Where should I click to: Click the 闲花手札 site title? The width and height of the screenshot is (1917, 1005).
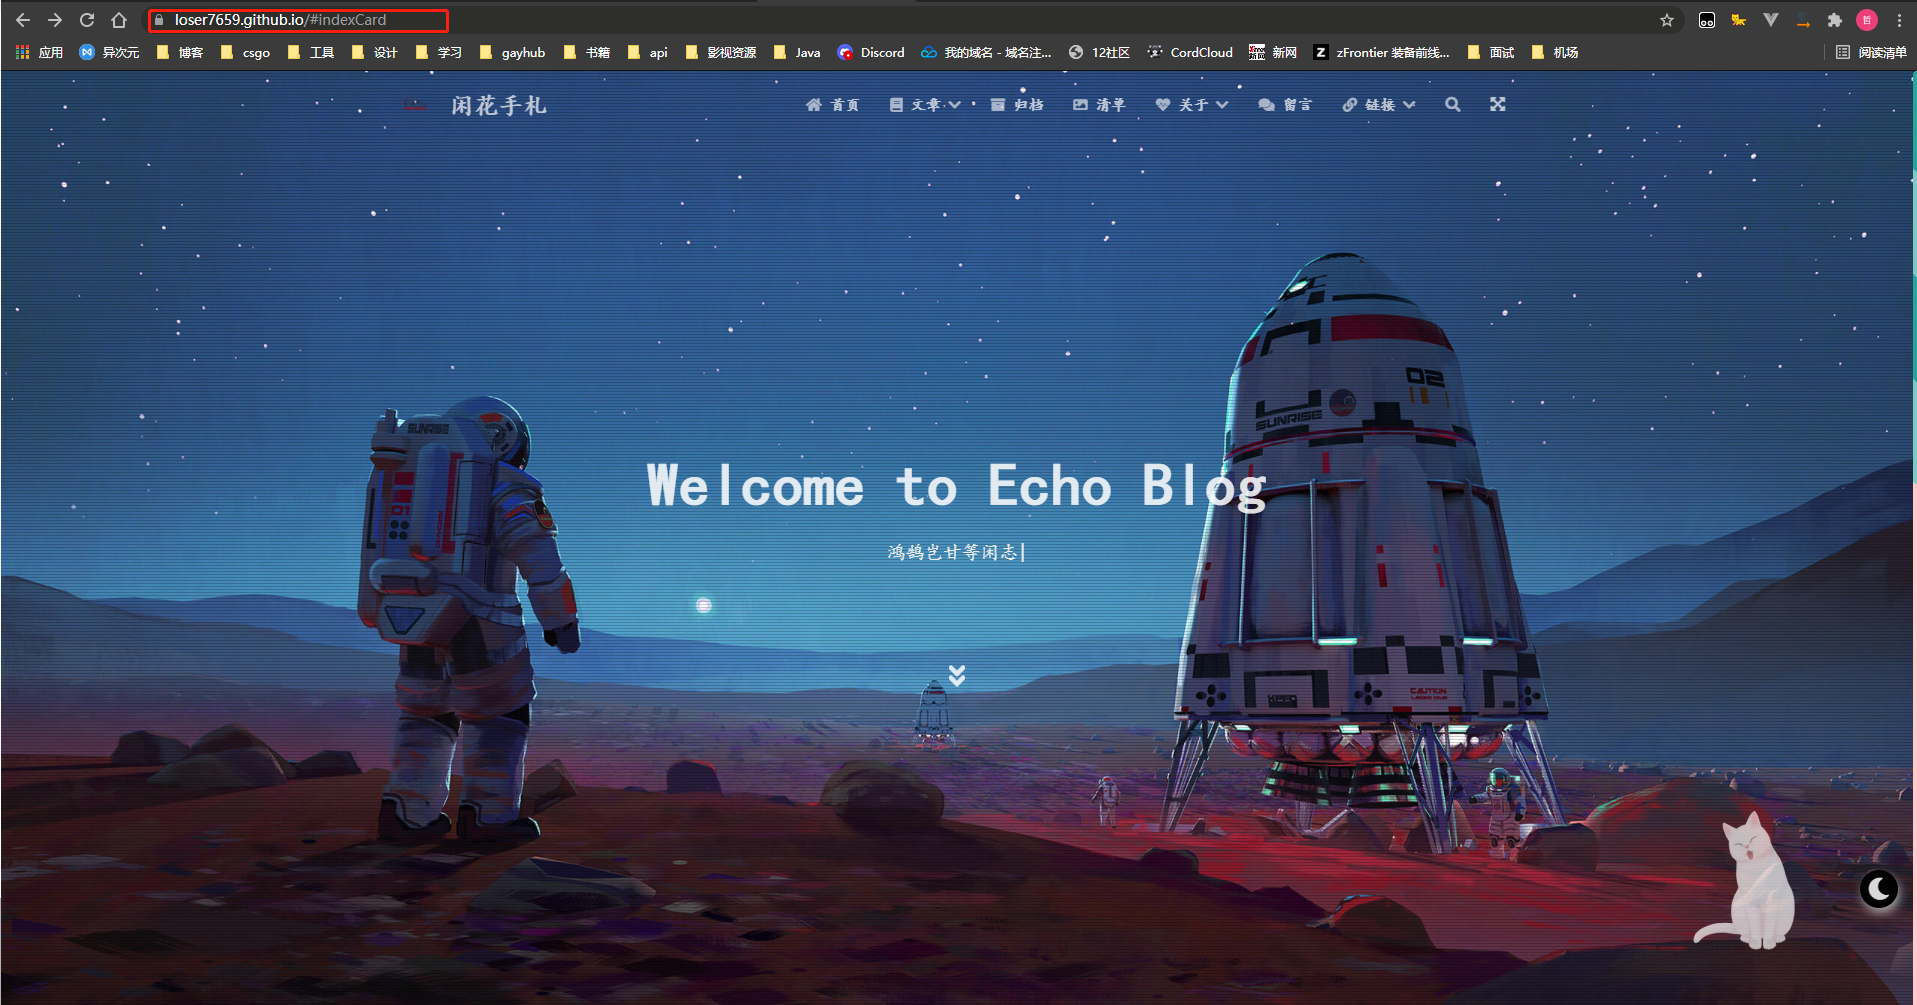[x=499, y=106]
